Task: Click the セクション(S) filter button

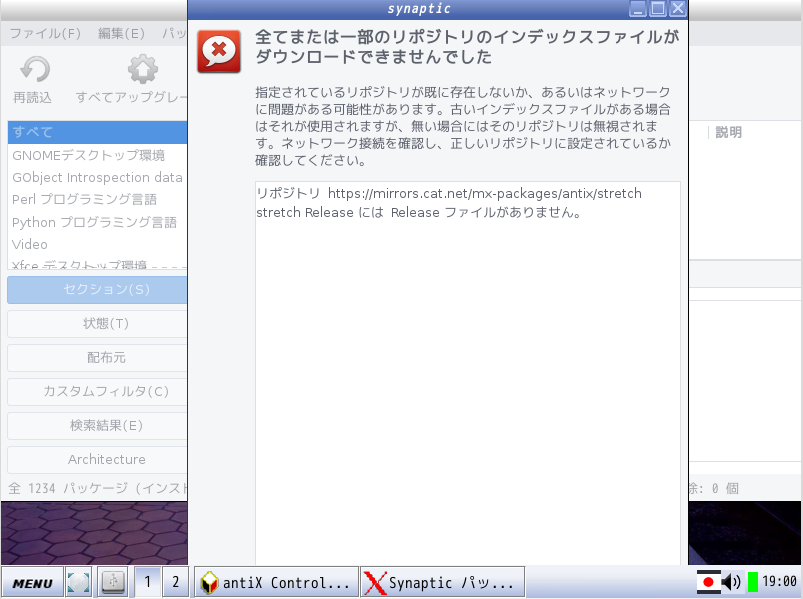Action: (97, 290)
